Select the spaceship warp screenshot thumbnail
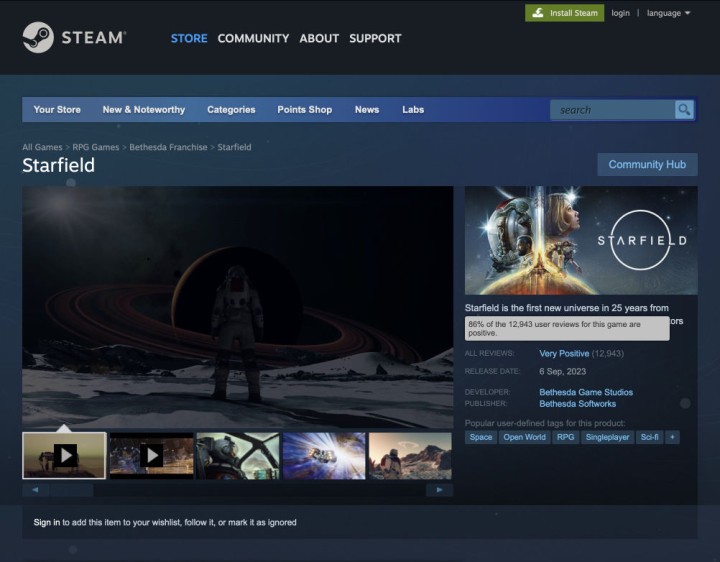Viewport: 720px width, 562px height. [x=324, y=455]
